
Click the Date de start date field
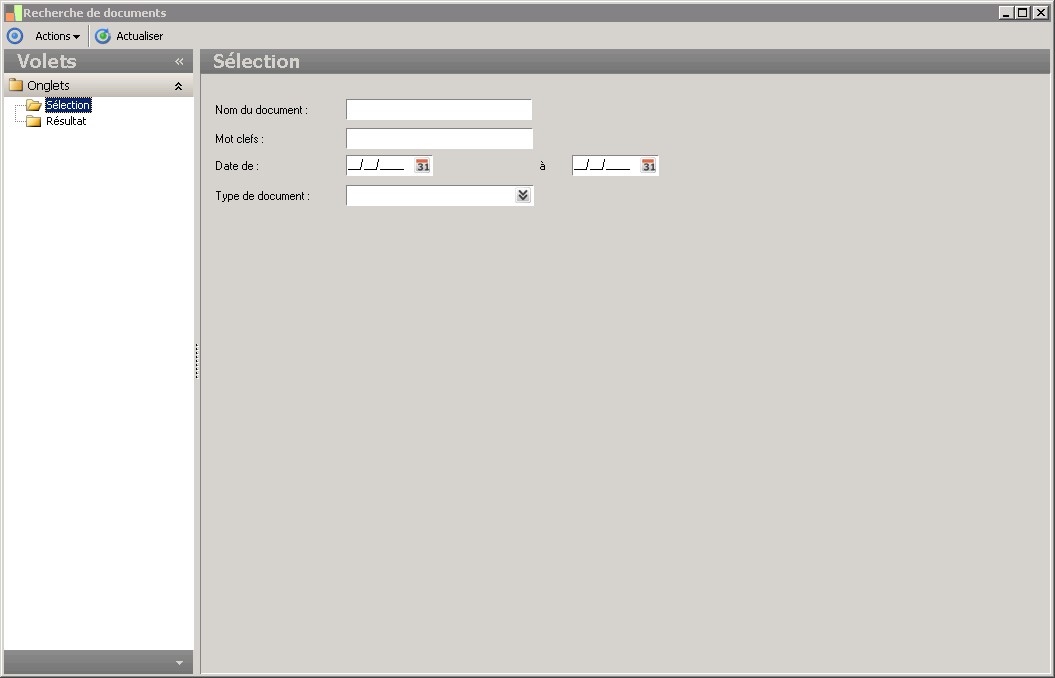(379, 165)
